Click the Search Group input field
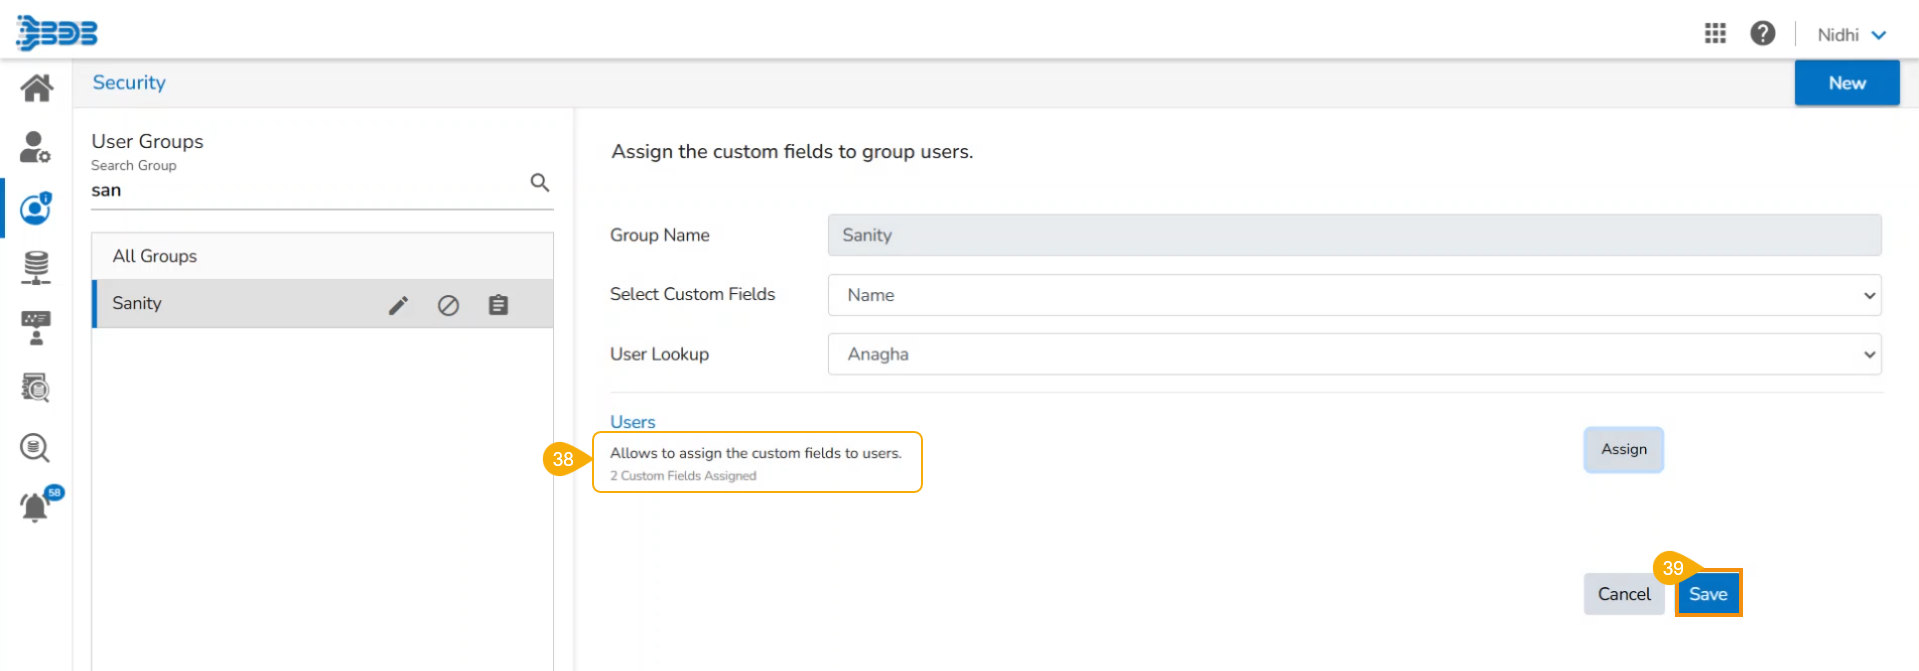This screenshot has height=671, width=1919. (300, 190)
